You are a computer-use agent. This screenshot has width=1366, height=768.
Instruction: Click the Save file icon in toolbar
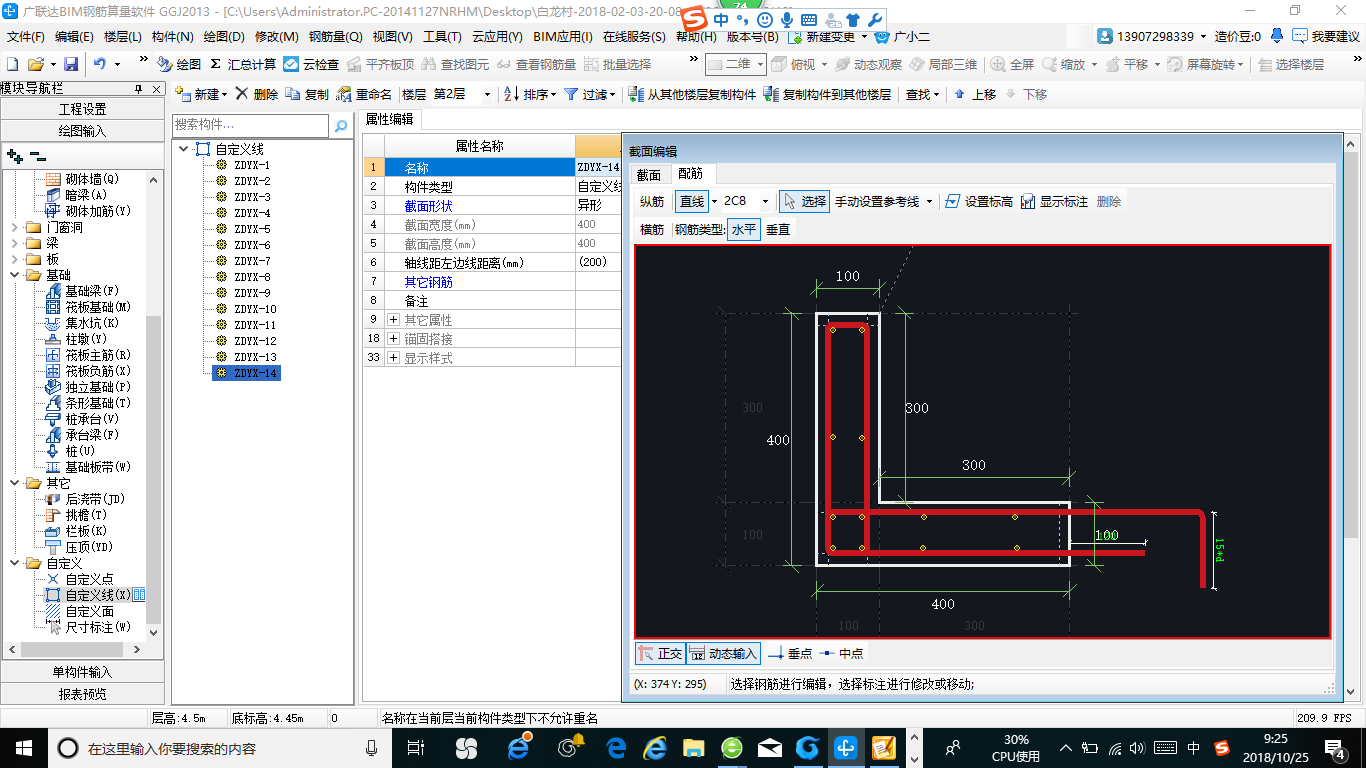(x=71, y=64)
